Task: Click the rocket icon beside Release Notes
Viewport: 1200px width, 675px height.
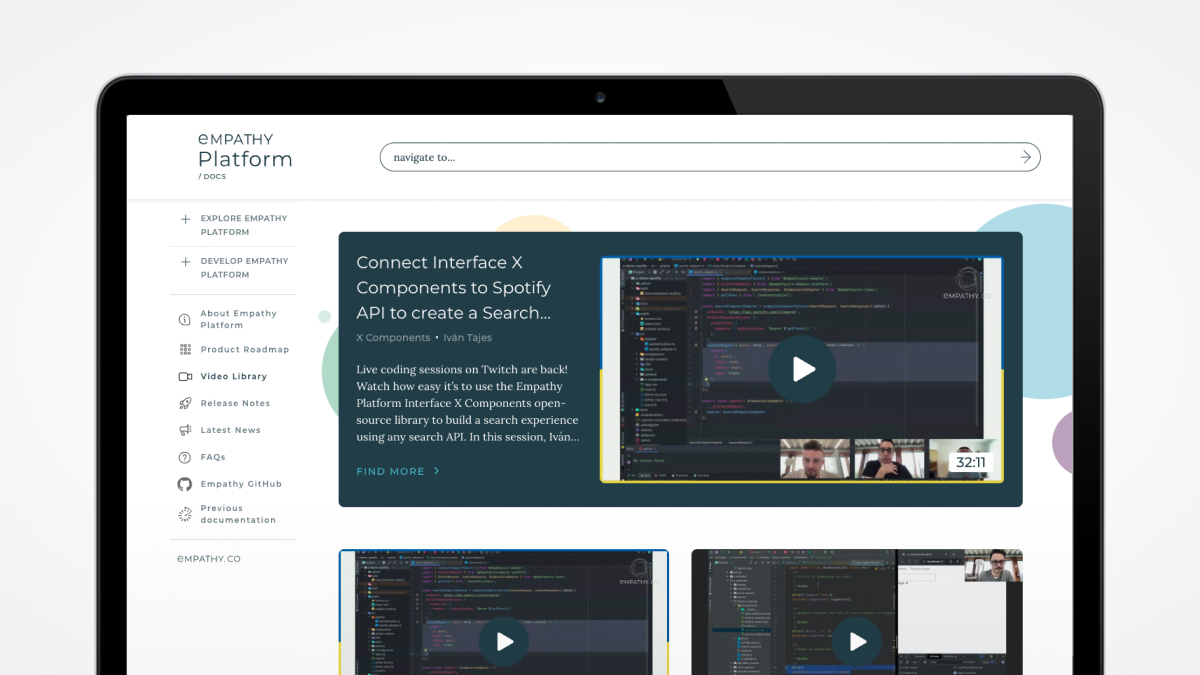Action: (185, 403)
